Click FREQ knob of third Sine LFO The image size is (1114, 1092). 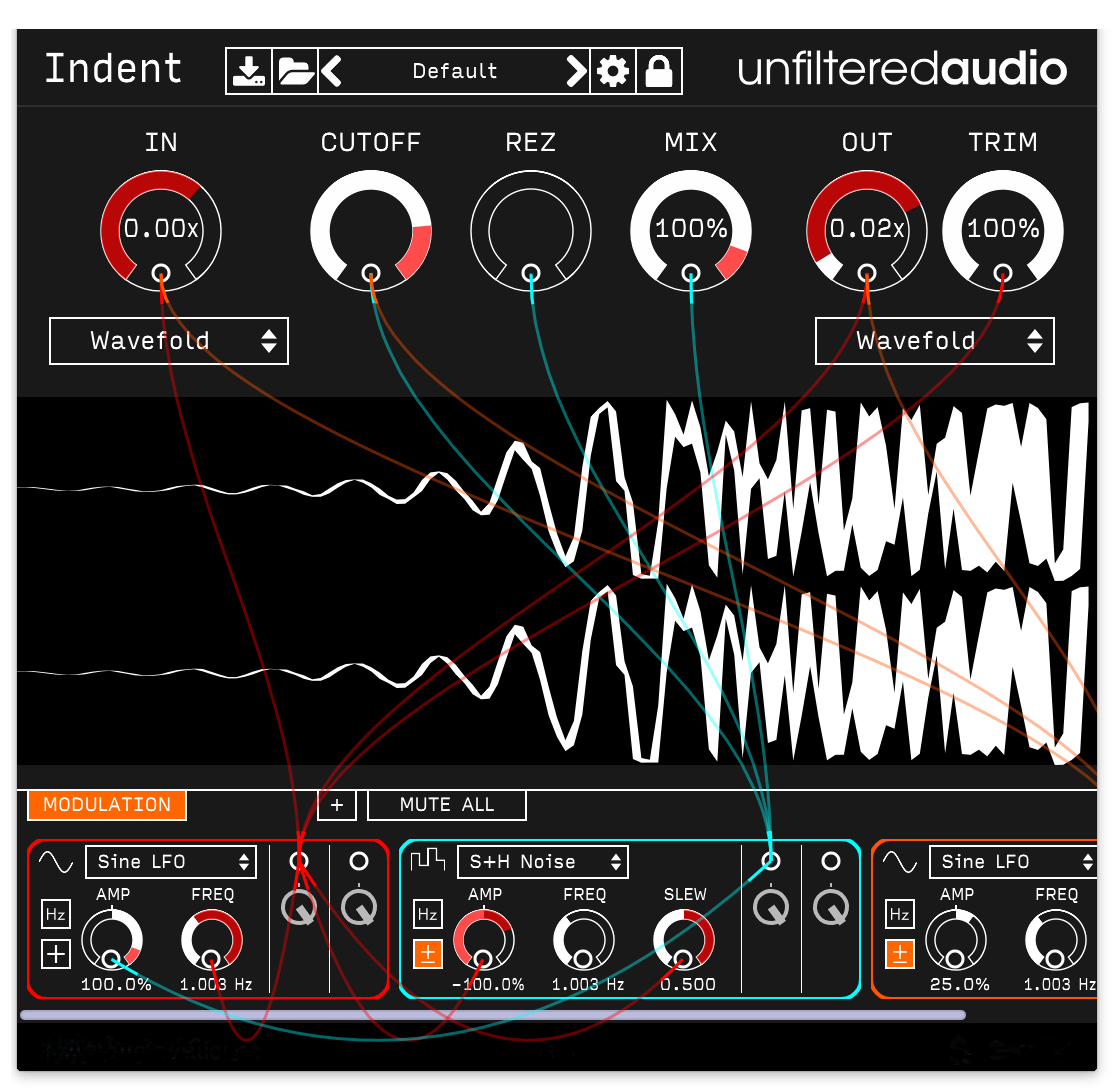point(1056,940)
